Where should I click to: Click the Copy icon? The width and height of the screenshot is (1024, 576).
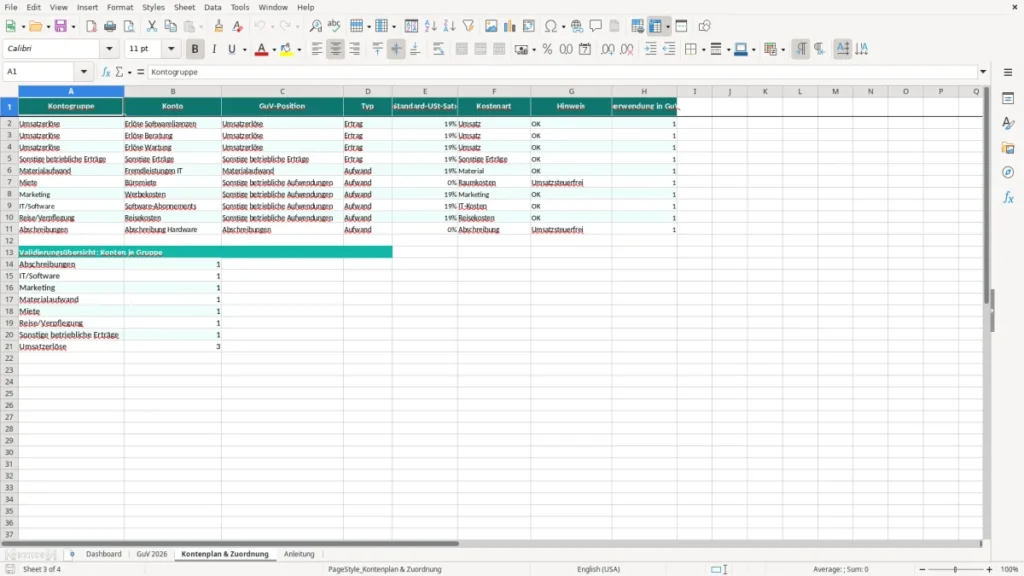coord(170,26)
